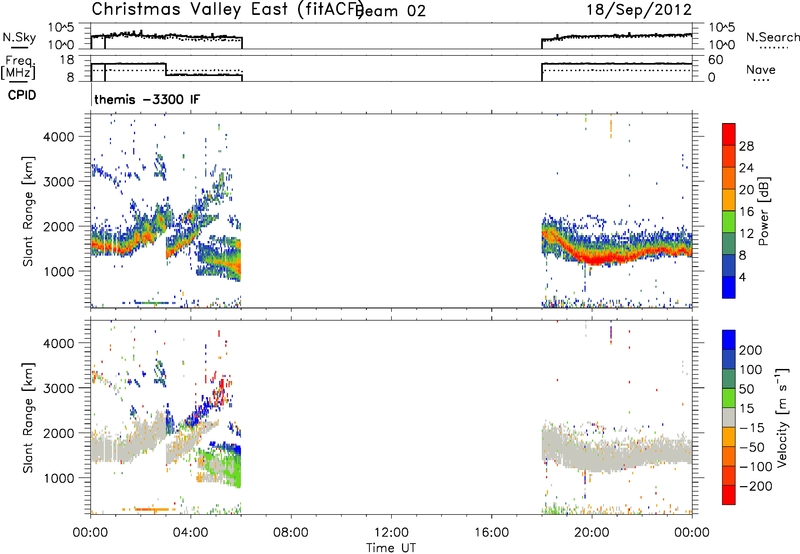Click '4000' tick on the power panel axis

[59, 137]
